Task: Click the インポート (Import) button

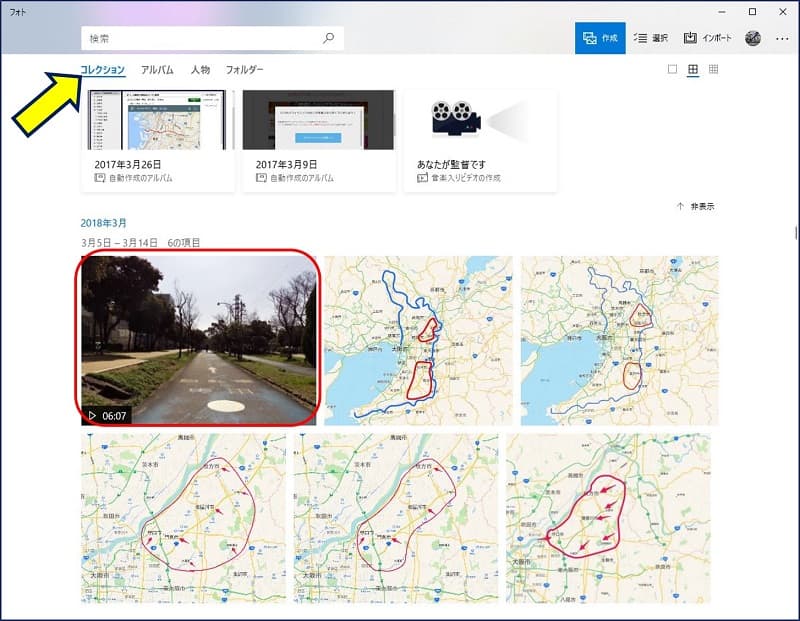Action: click(x=708, y=38)
